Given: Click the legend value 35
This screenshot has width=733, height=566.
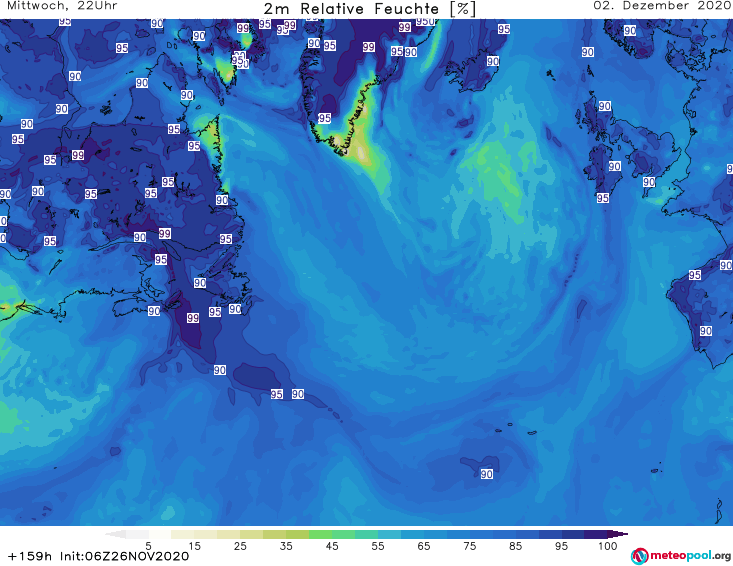Looking at the screenshot, I should tap(286, 546).
